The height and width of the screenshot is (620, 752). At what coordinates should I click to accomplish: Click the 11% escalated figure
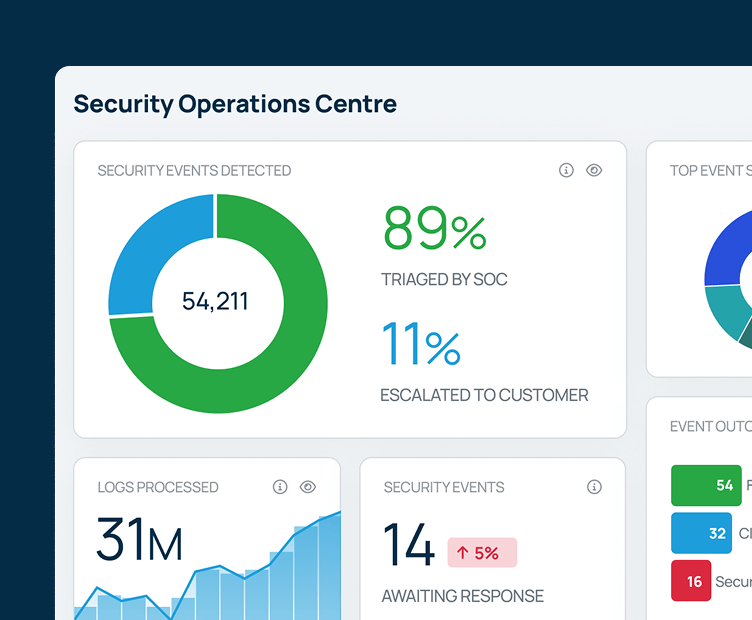(421, 345)
